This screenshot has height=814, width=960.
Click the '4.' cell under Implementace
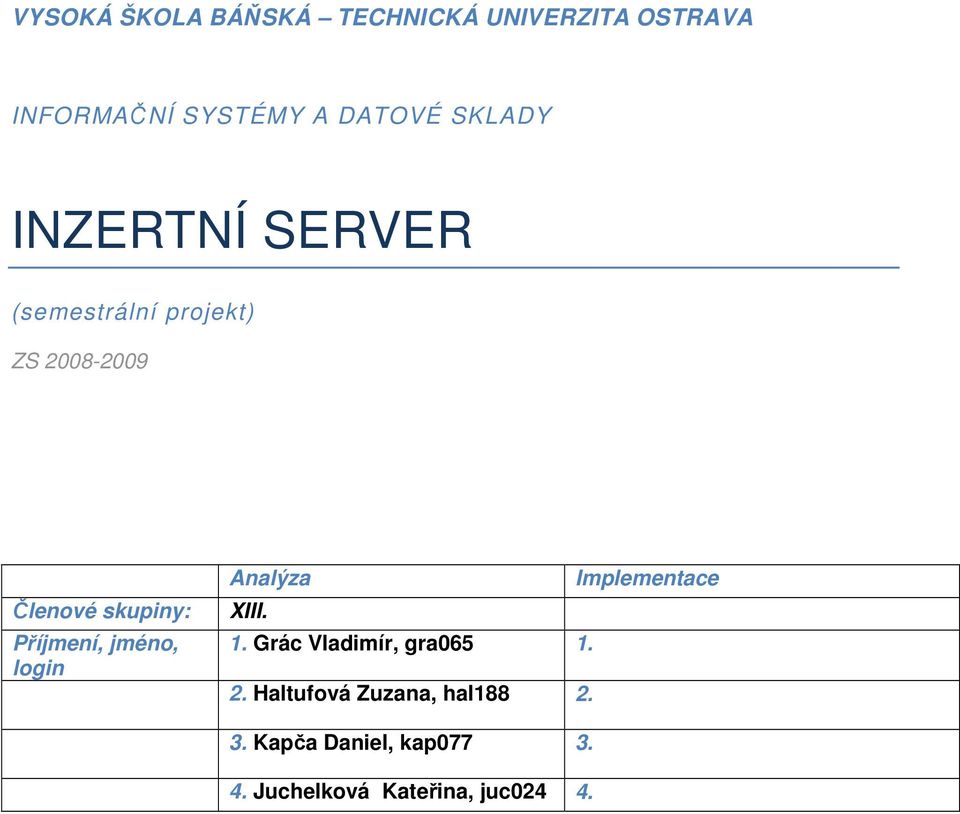point(762,795)
